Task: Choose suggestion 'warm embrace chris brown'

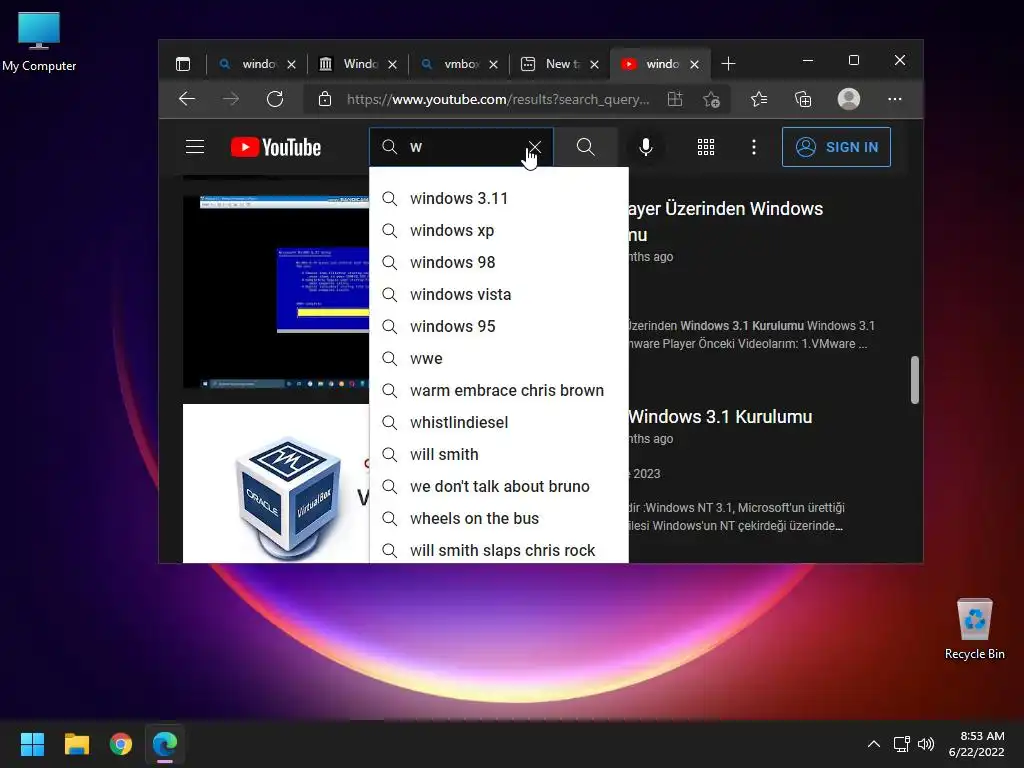Action: click(x=498, y=391)
